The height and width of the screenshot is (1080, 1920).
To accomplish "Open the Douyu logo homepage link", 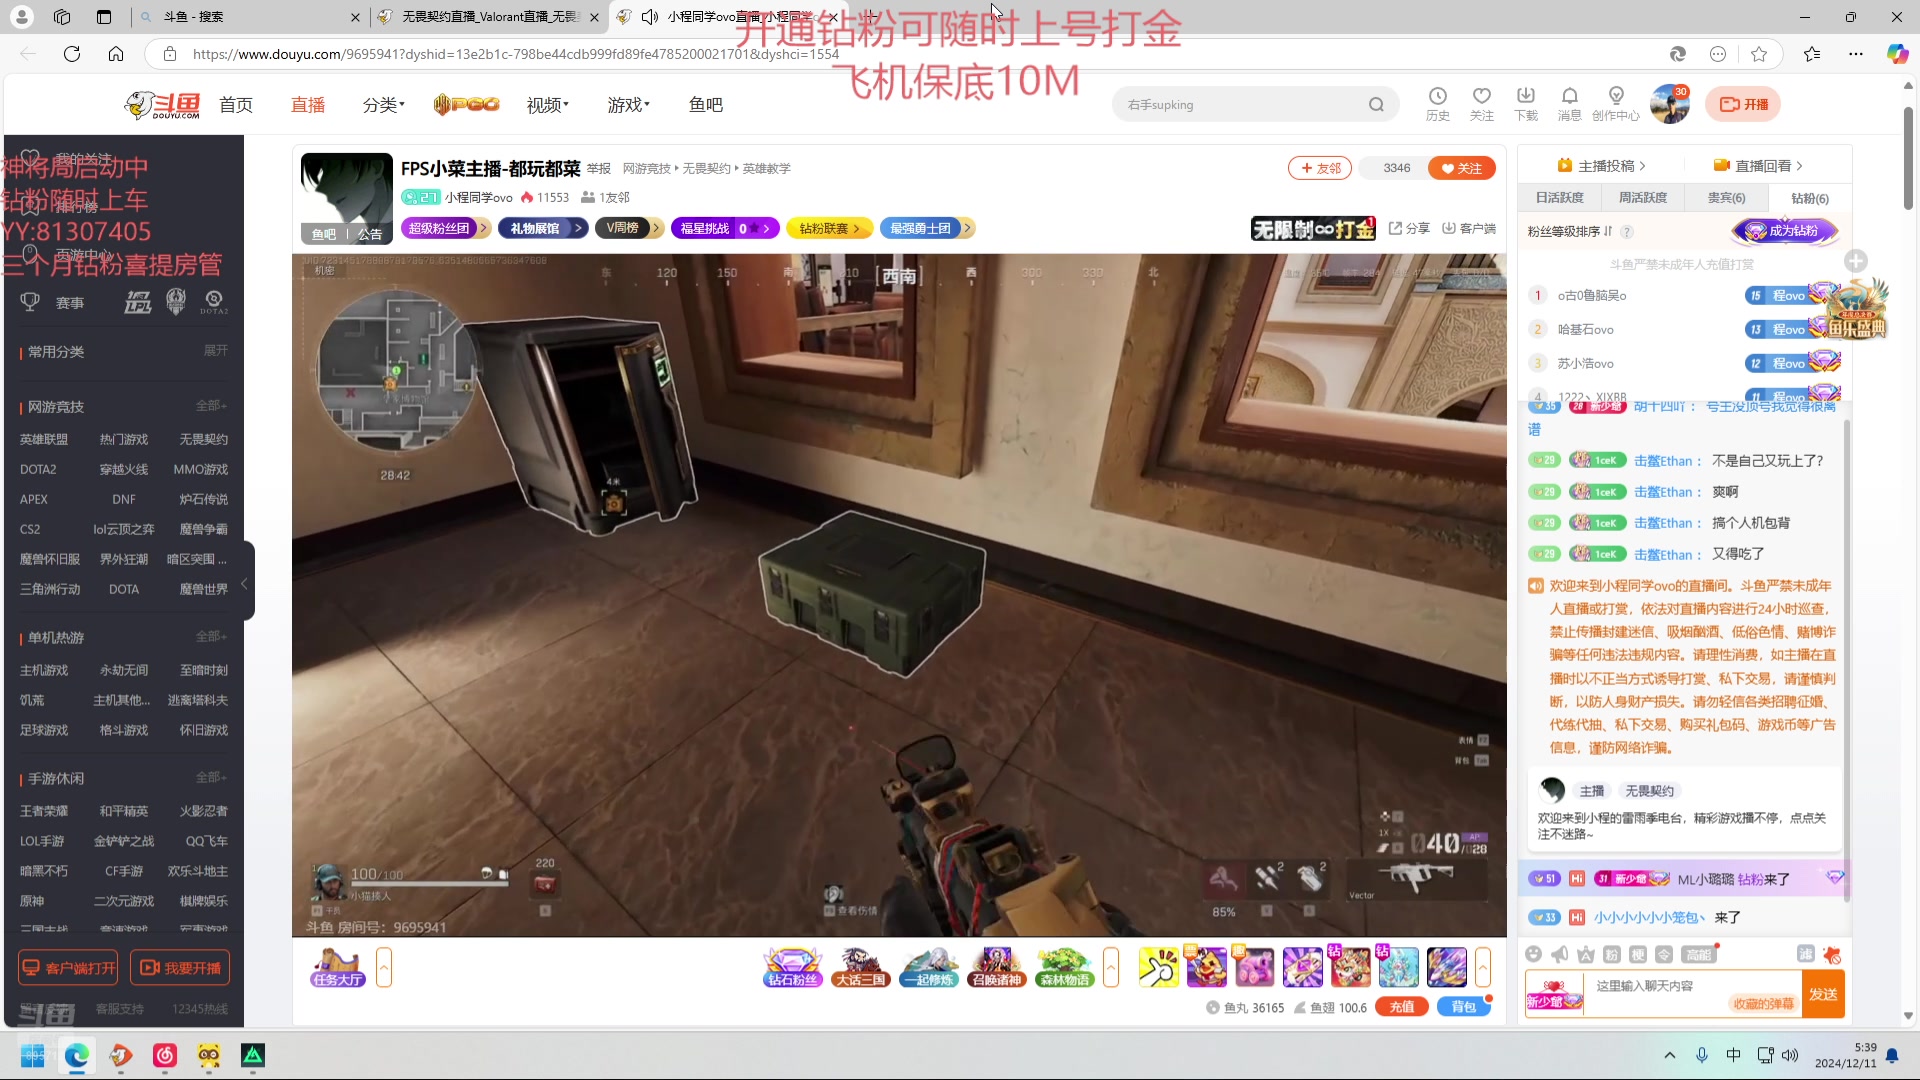I will point(162,104).
